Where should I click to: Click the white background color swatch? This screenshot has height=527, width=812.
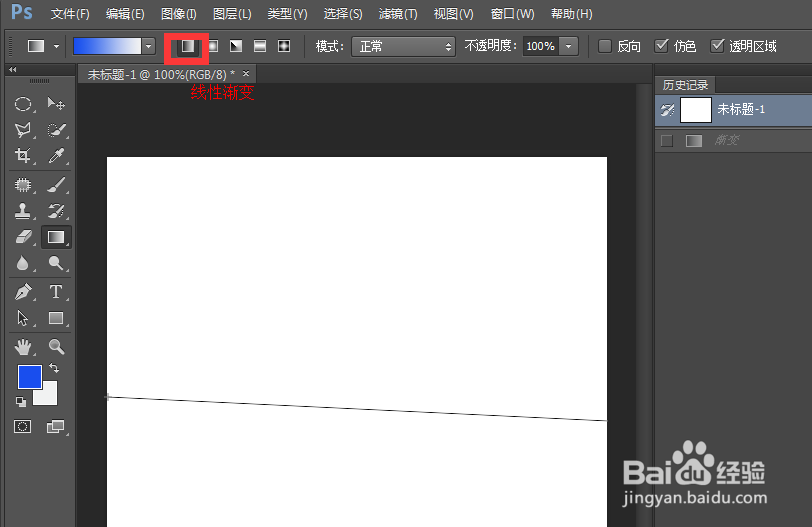coord(49,397)
